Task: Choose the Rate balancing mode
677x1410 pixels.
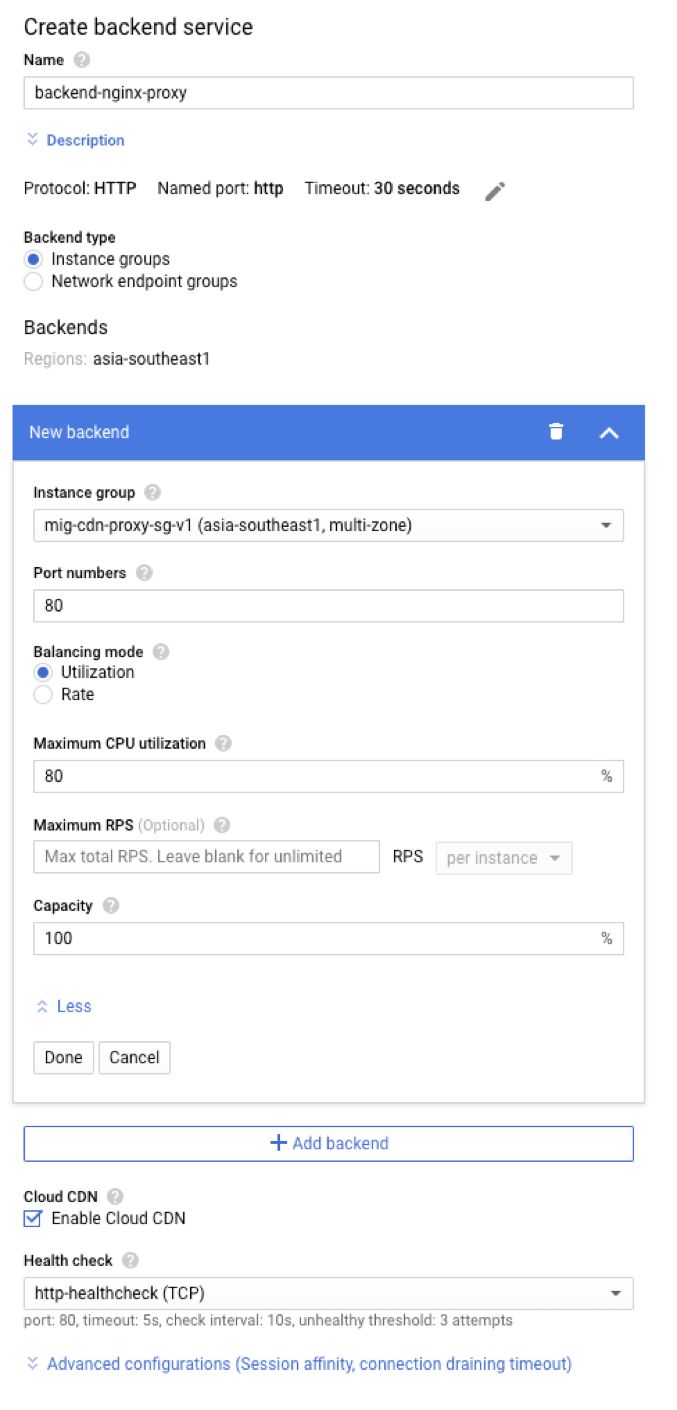Action: point(43,695)
